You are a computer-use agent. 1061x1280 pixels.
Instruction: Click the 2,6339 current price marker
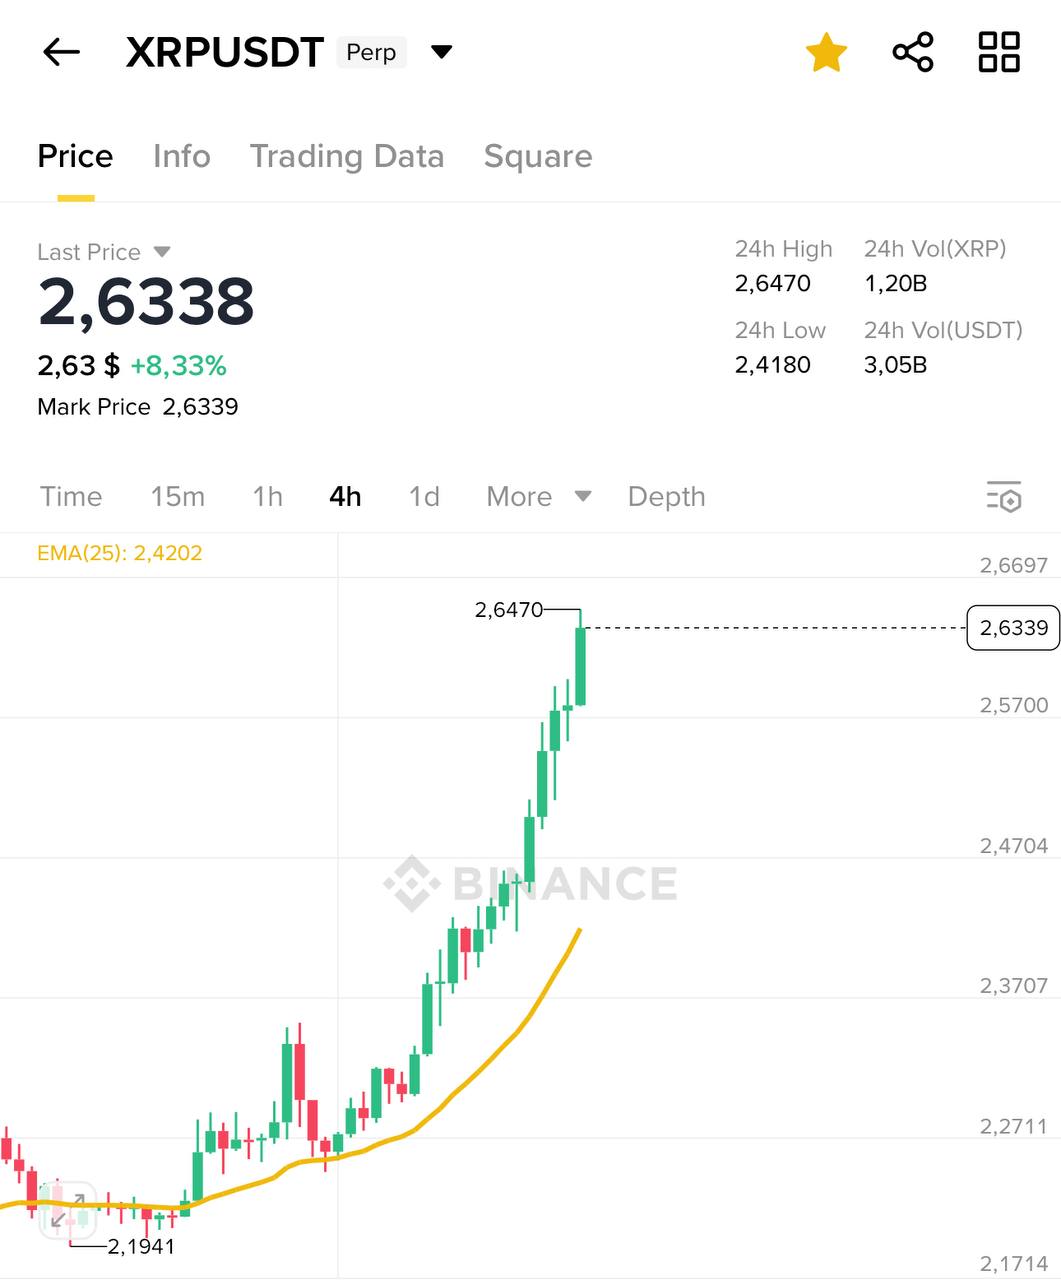[1013, 628]
